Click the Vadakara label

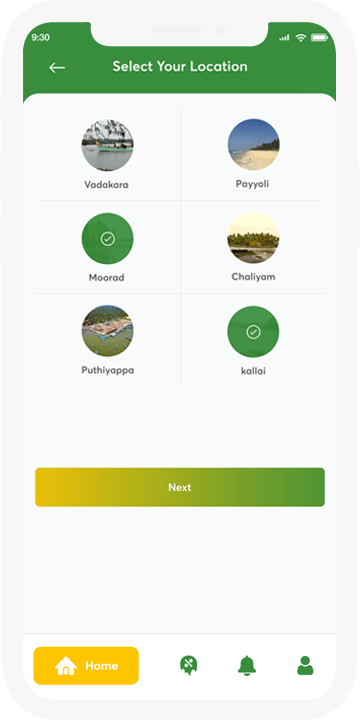click(107, 185)
